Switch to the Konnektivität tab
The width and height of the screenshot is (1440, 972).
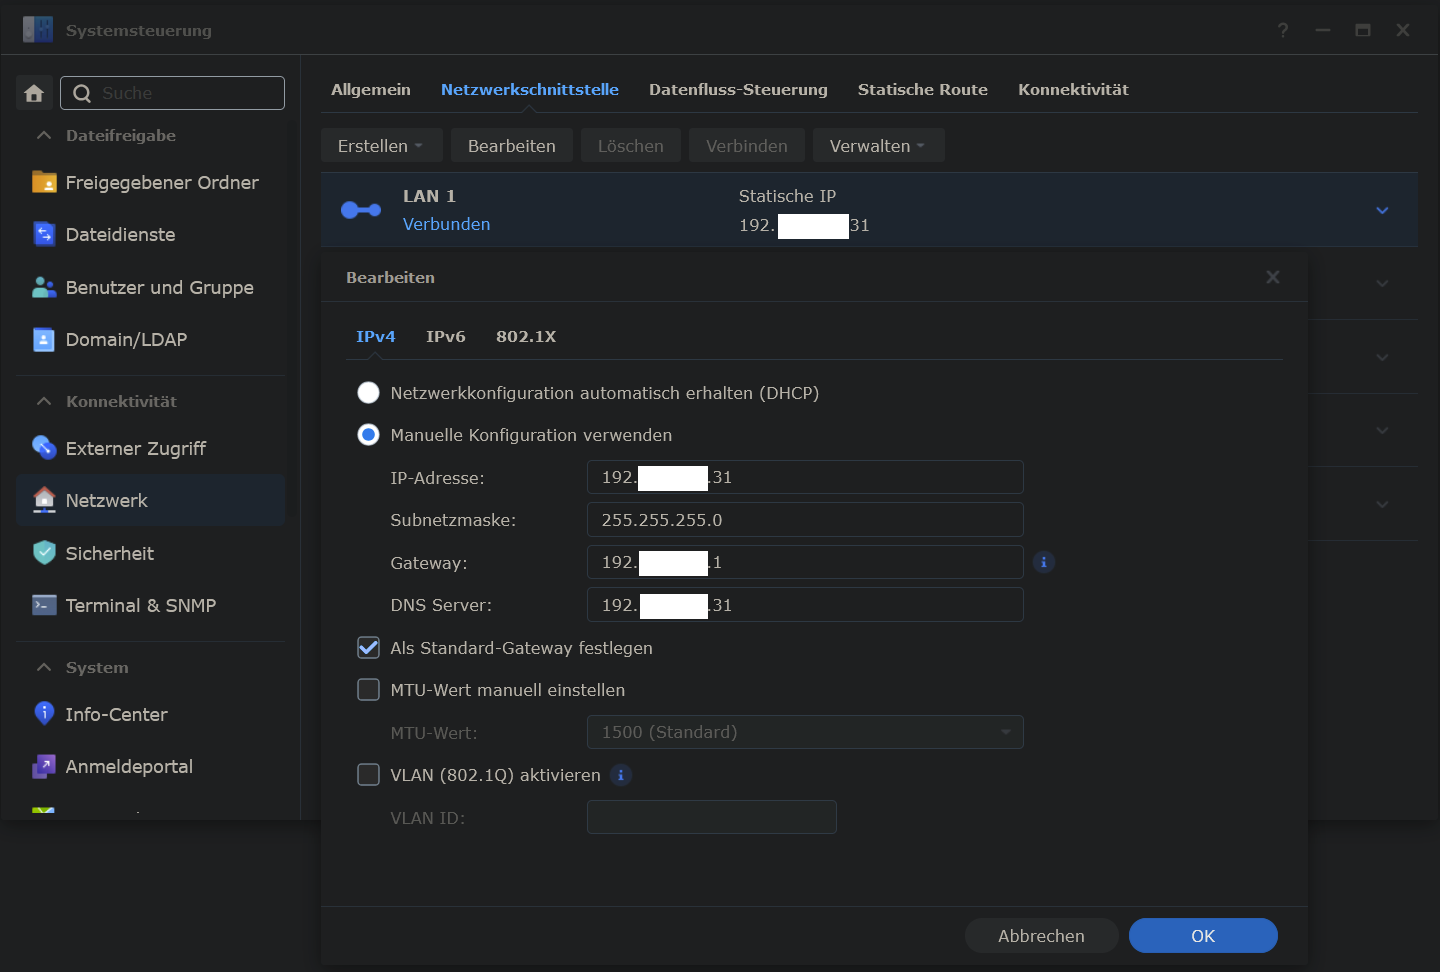[x=1073, y=89]
